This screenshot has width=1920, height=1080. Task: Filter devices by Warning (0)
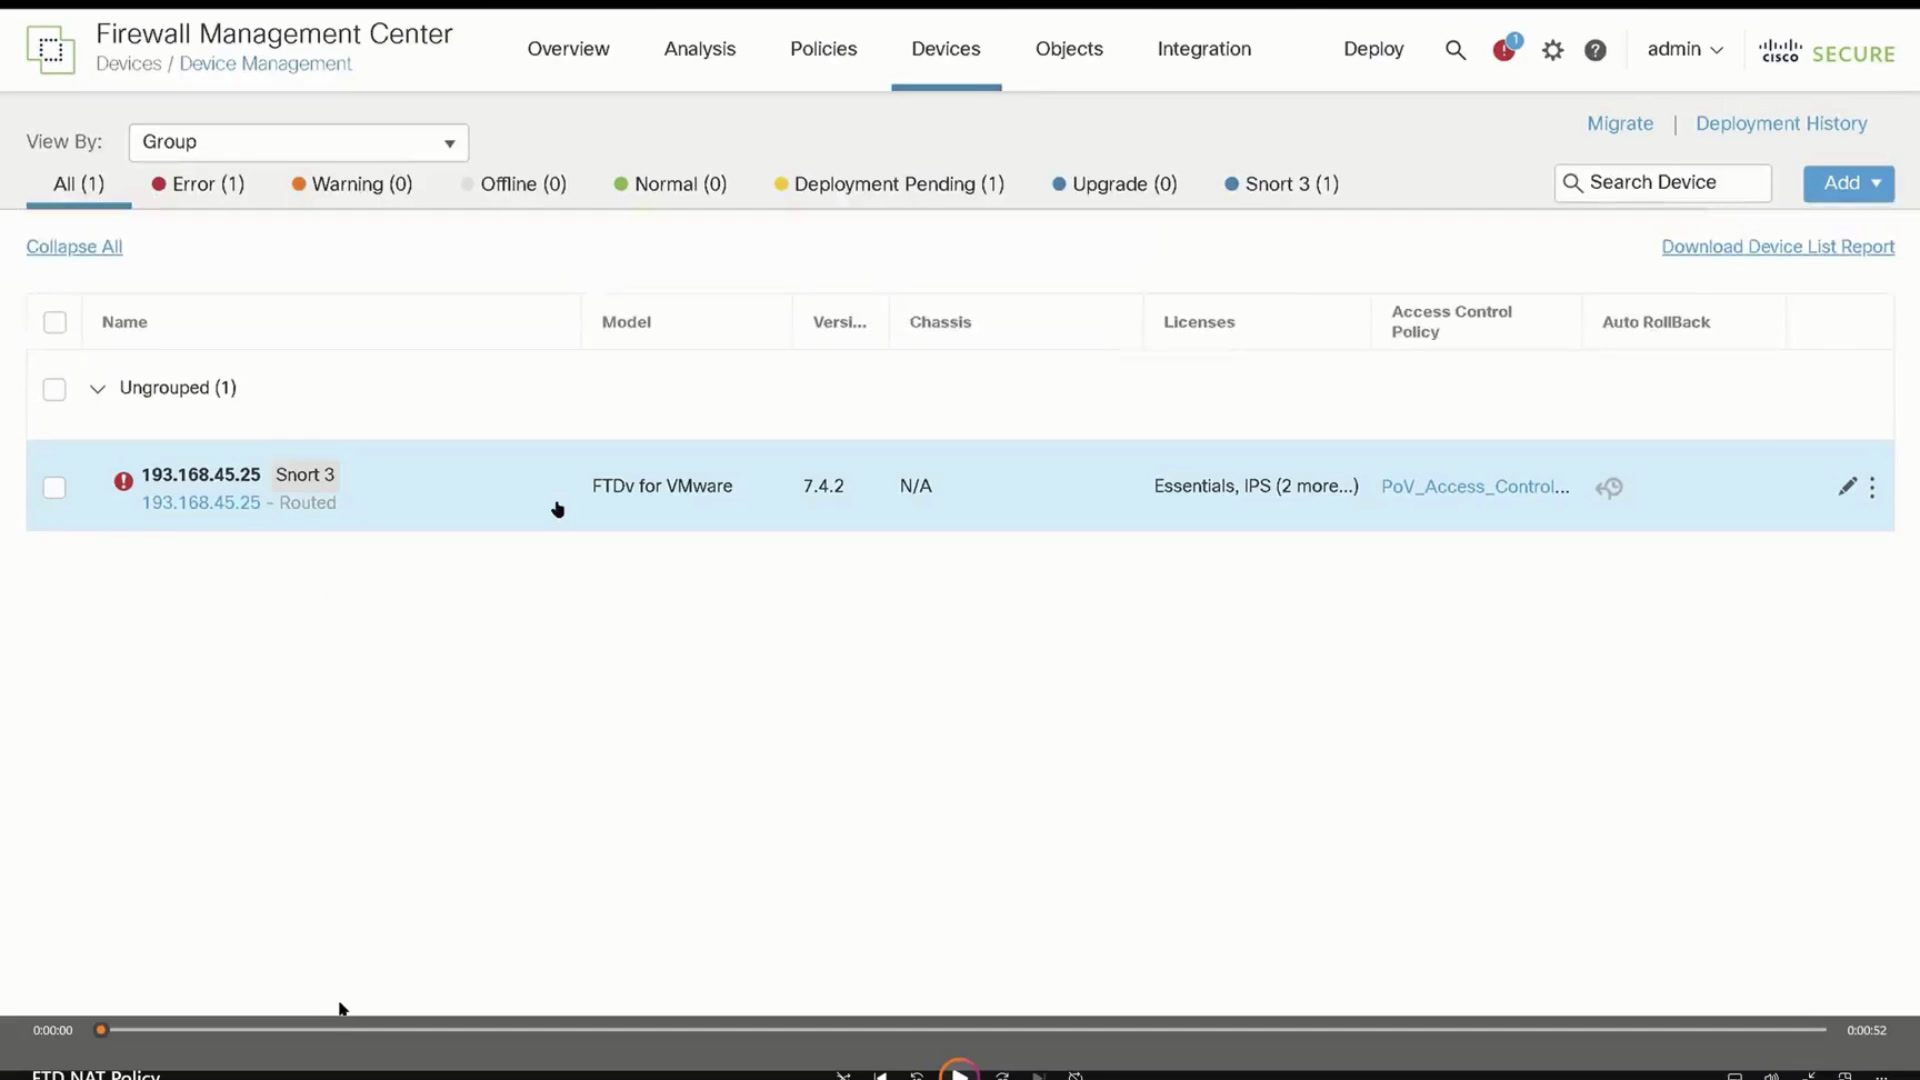352,184
